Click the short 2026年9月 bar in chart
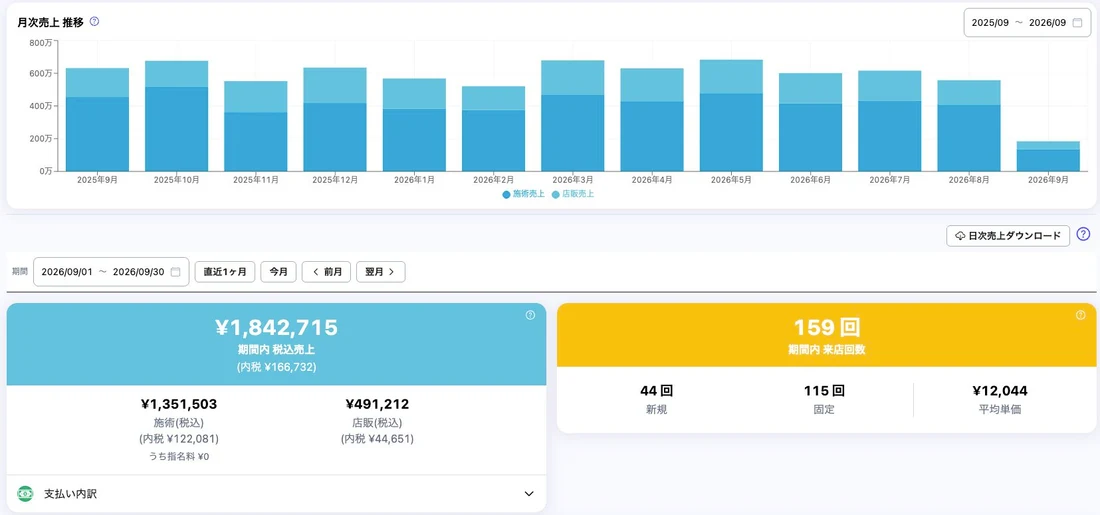Screen dimensions: 1100x515 click(x=1048, y=156)
